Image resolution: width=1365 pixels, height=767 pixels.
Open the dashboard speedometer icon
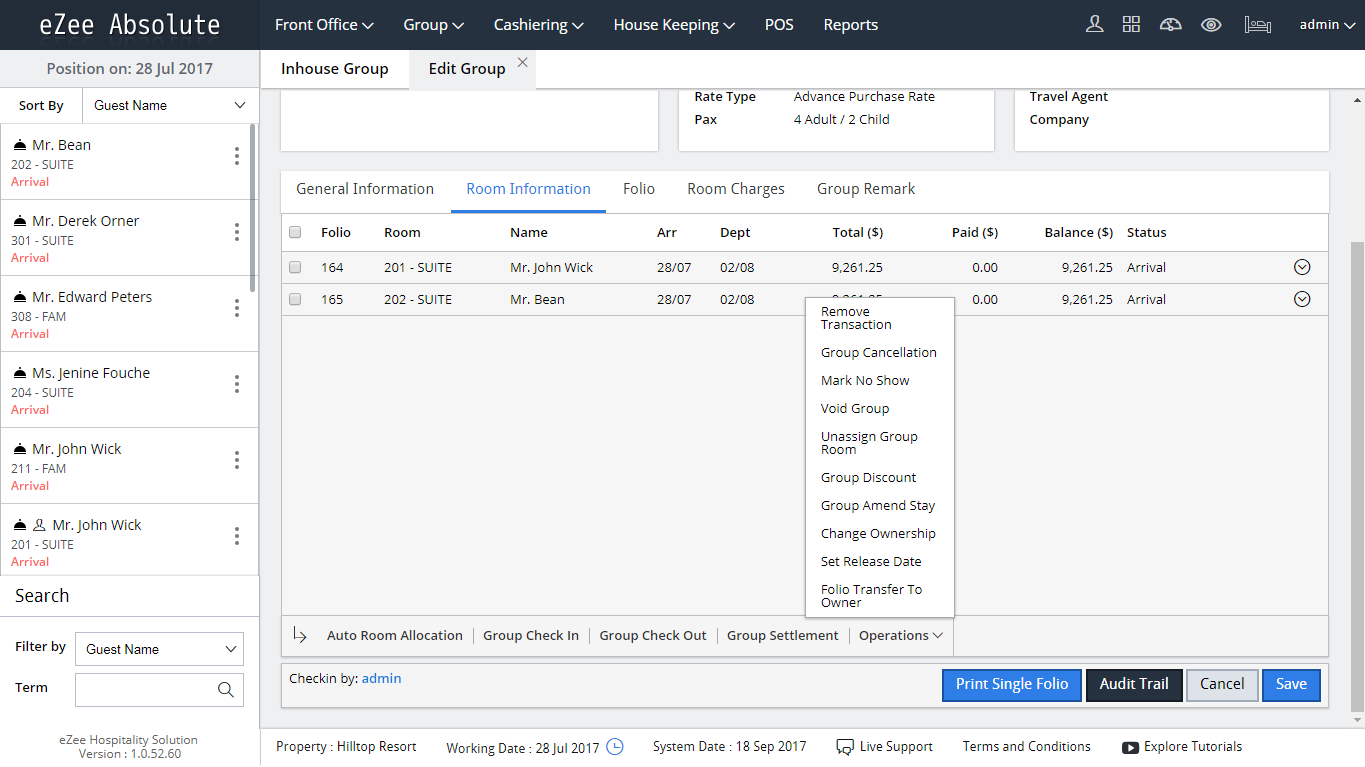[x=1170, y=24]
